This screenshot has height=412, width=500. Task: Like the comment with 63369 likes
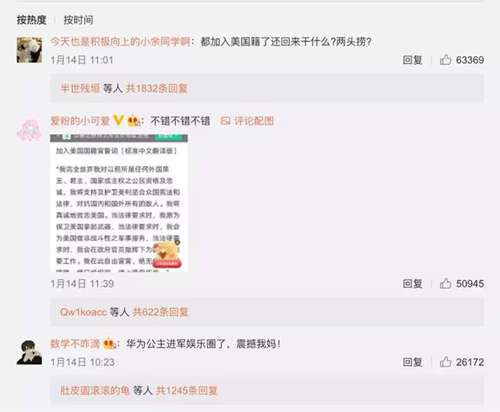(x=445, y=60)
